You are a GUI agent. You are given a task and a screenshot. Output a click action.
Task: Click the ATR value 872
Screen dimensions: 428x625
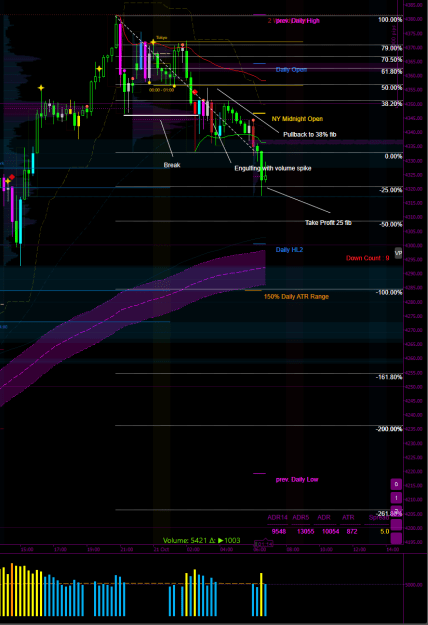(352, 531)
